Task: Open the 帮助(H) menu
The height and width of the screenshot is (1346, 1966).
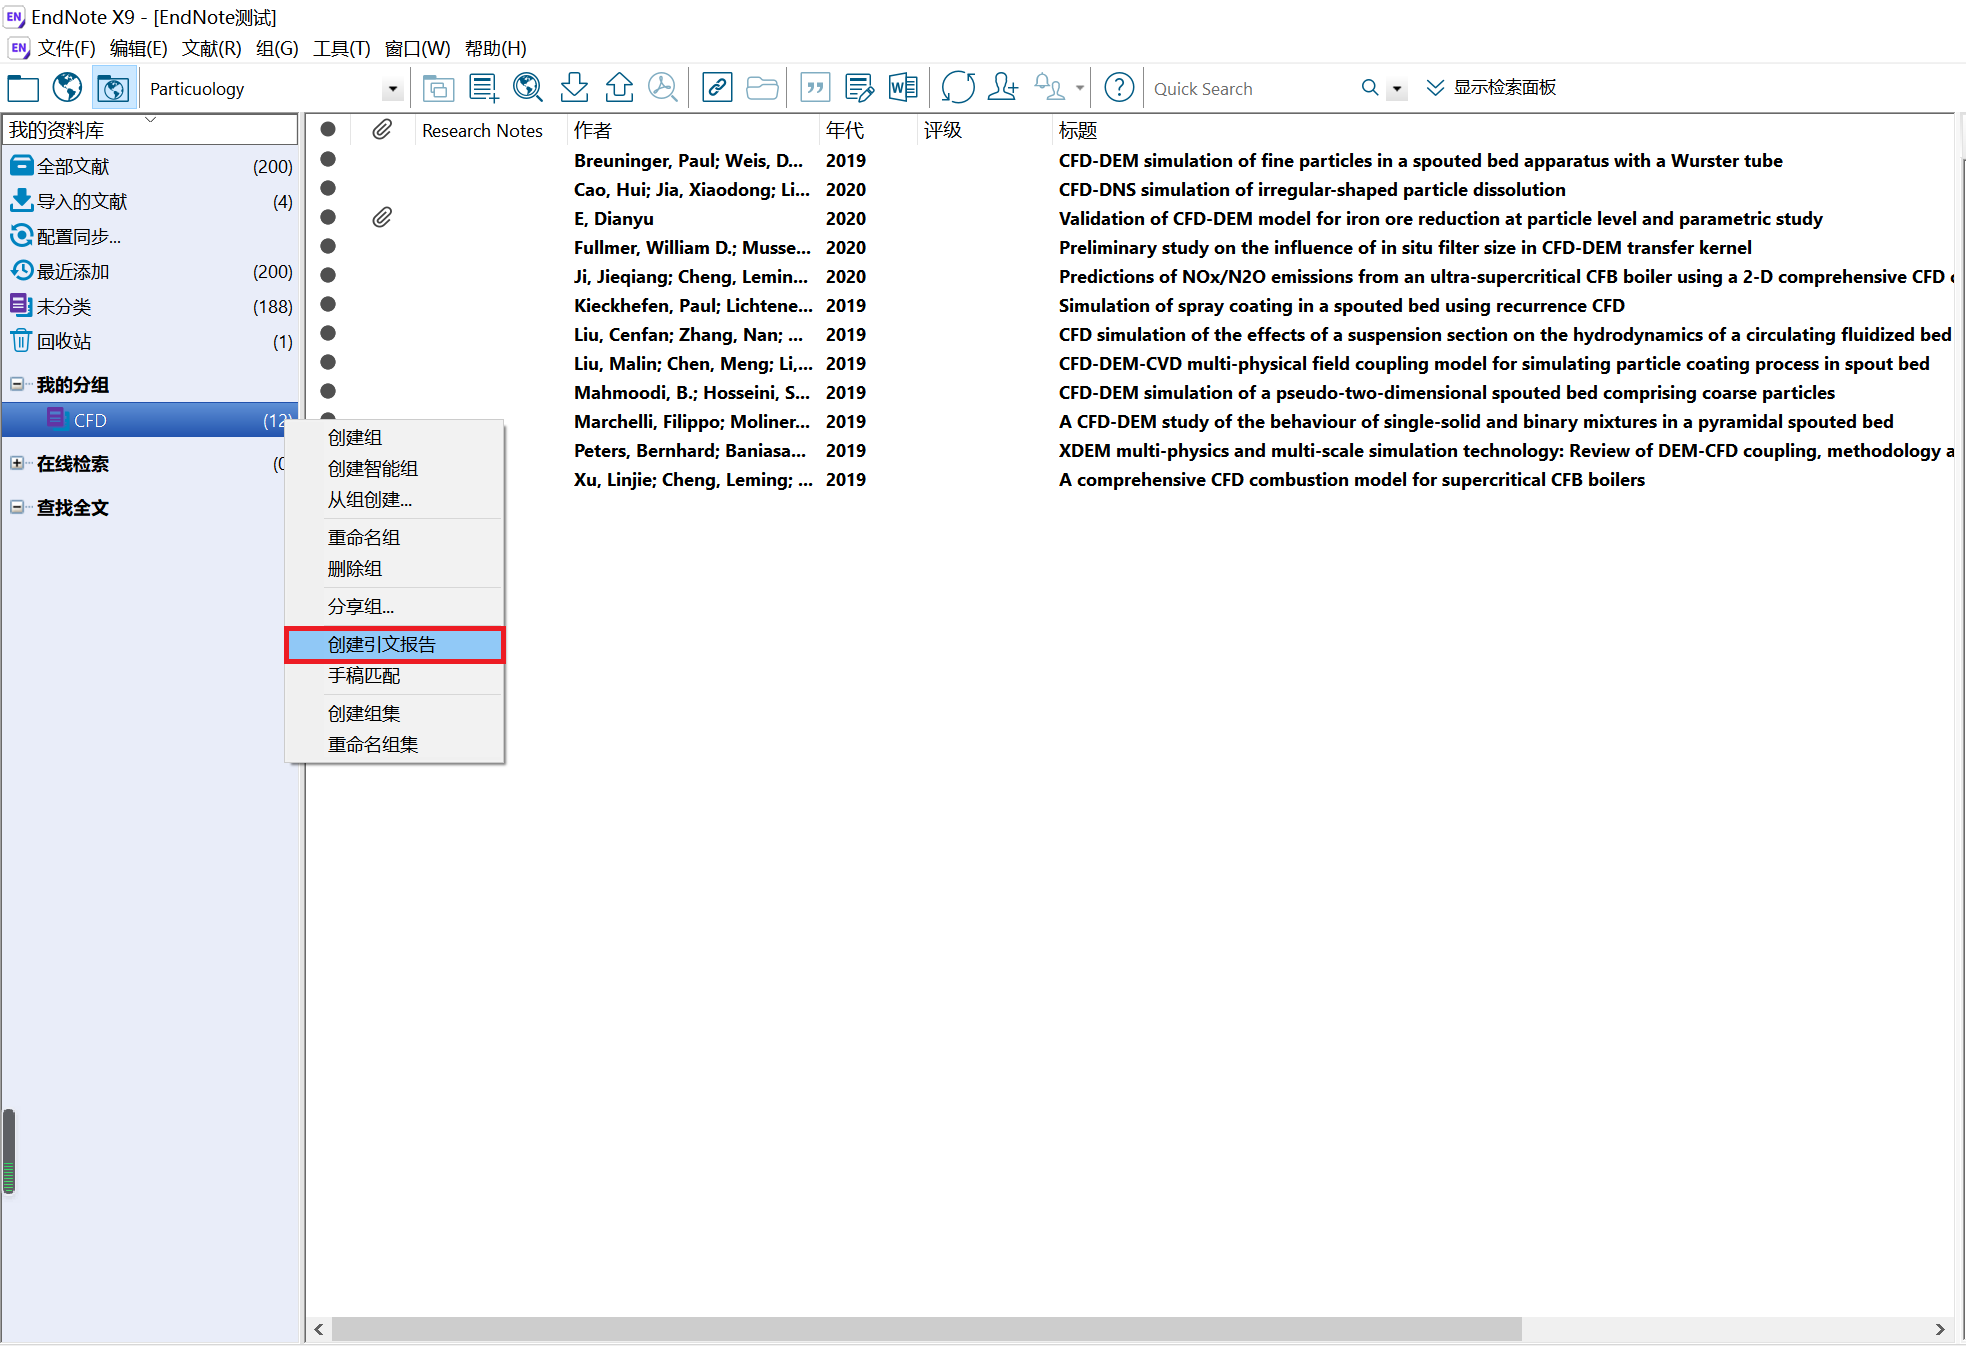Action: [x=496, y=48]
